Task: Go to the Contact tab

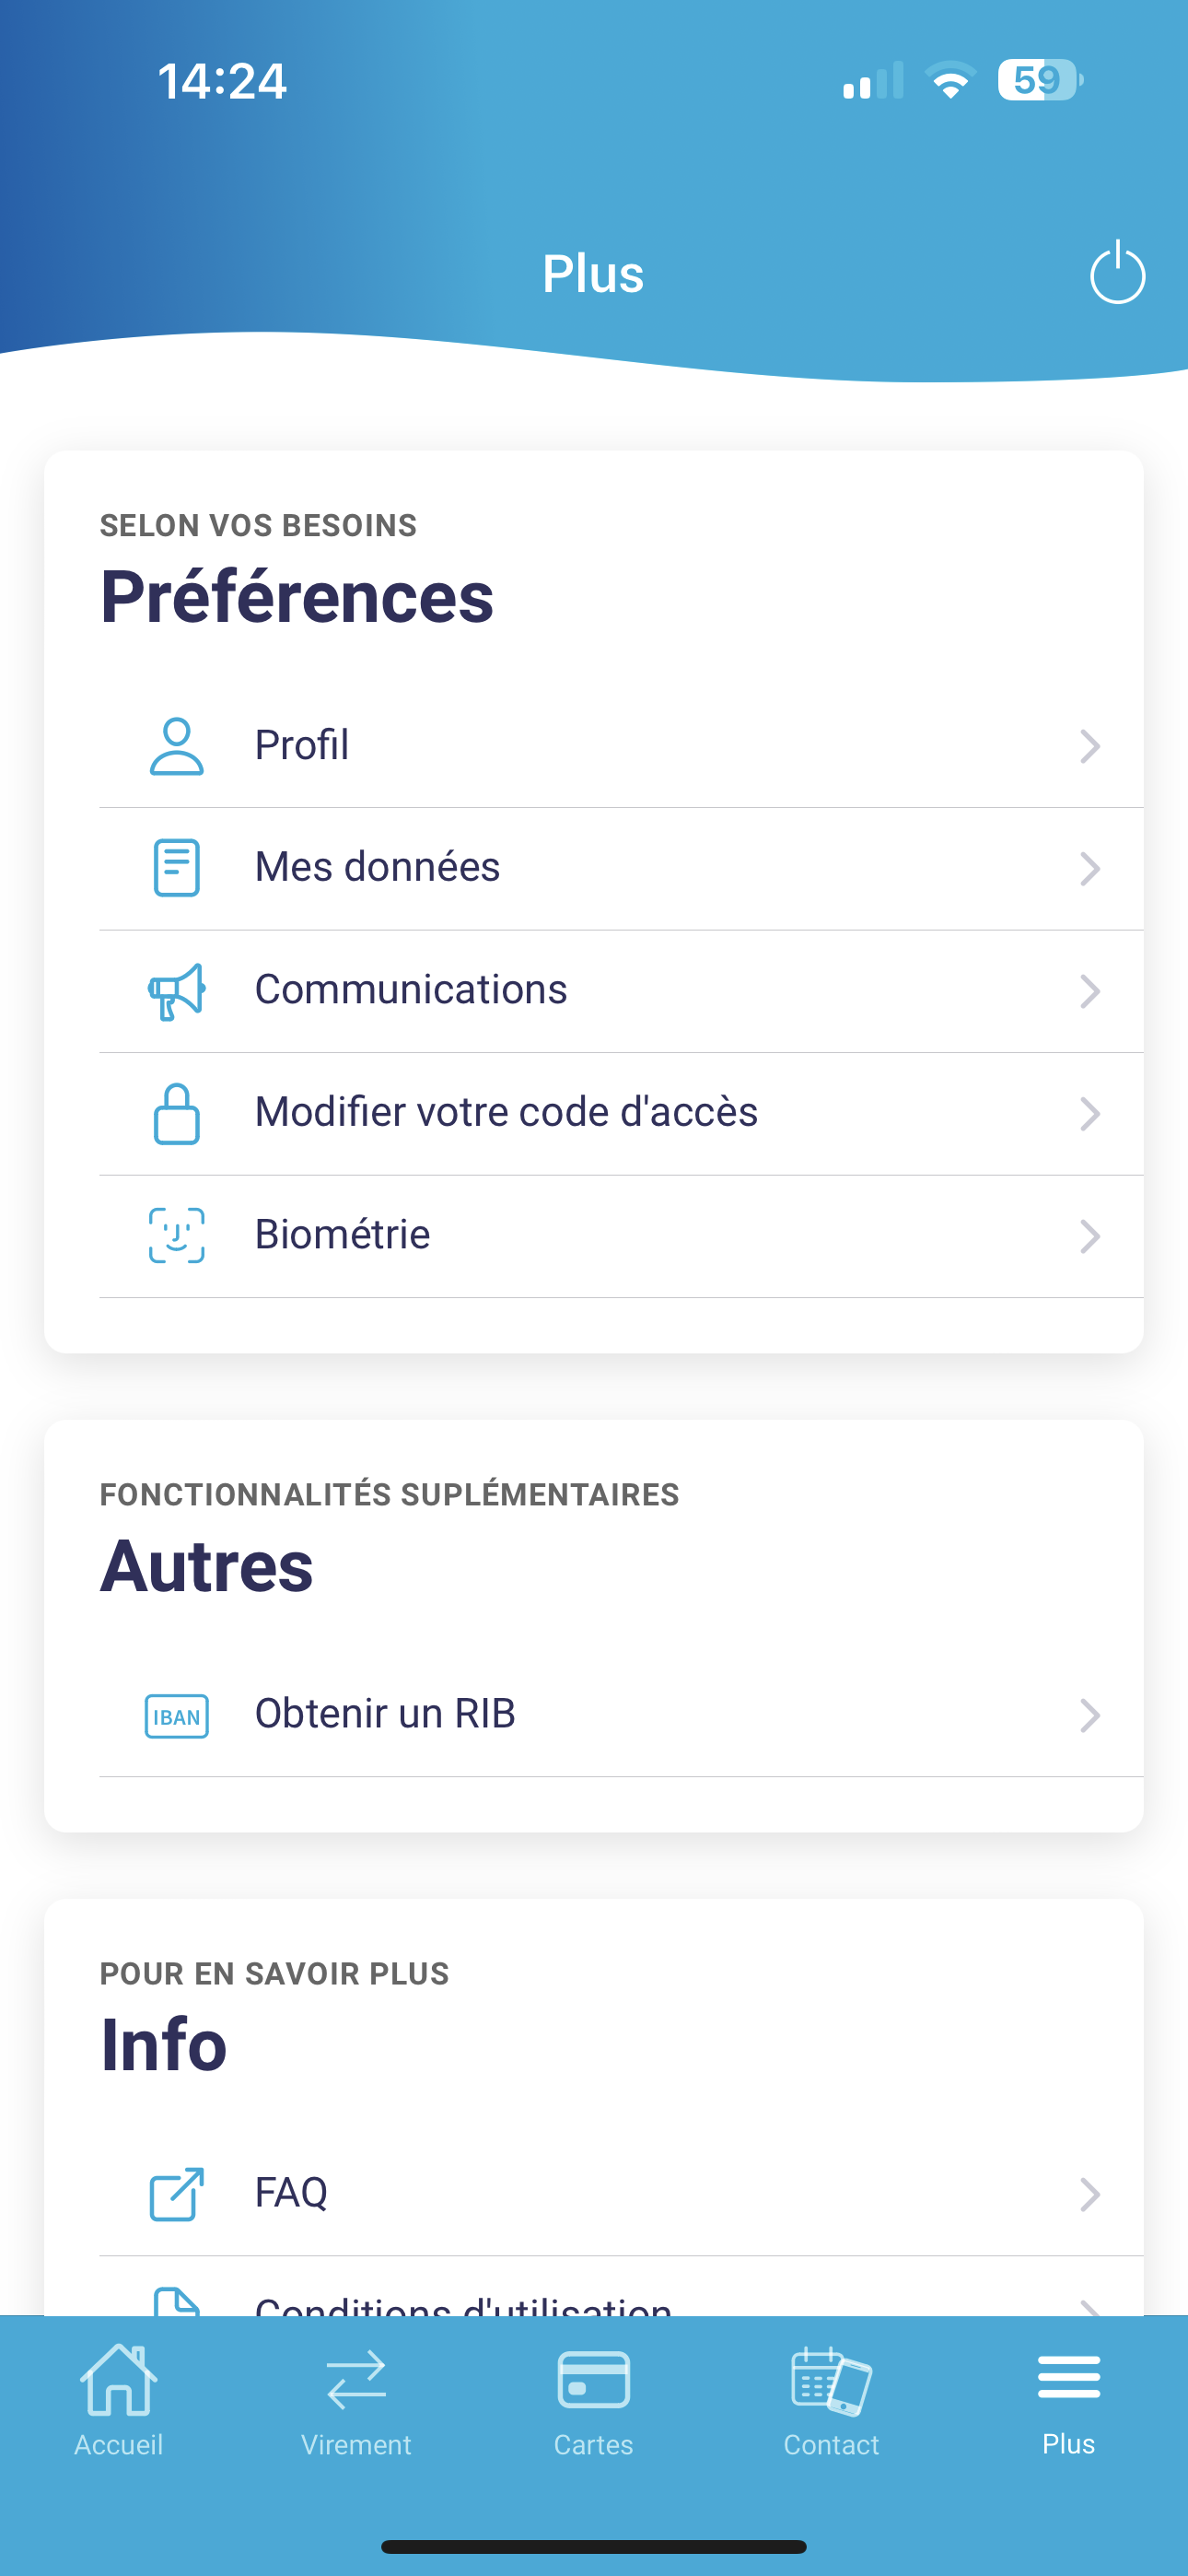Action: [831, 2402]
